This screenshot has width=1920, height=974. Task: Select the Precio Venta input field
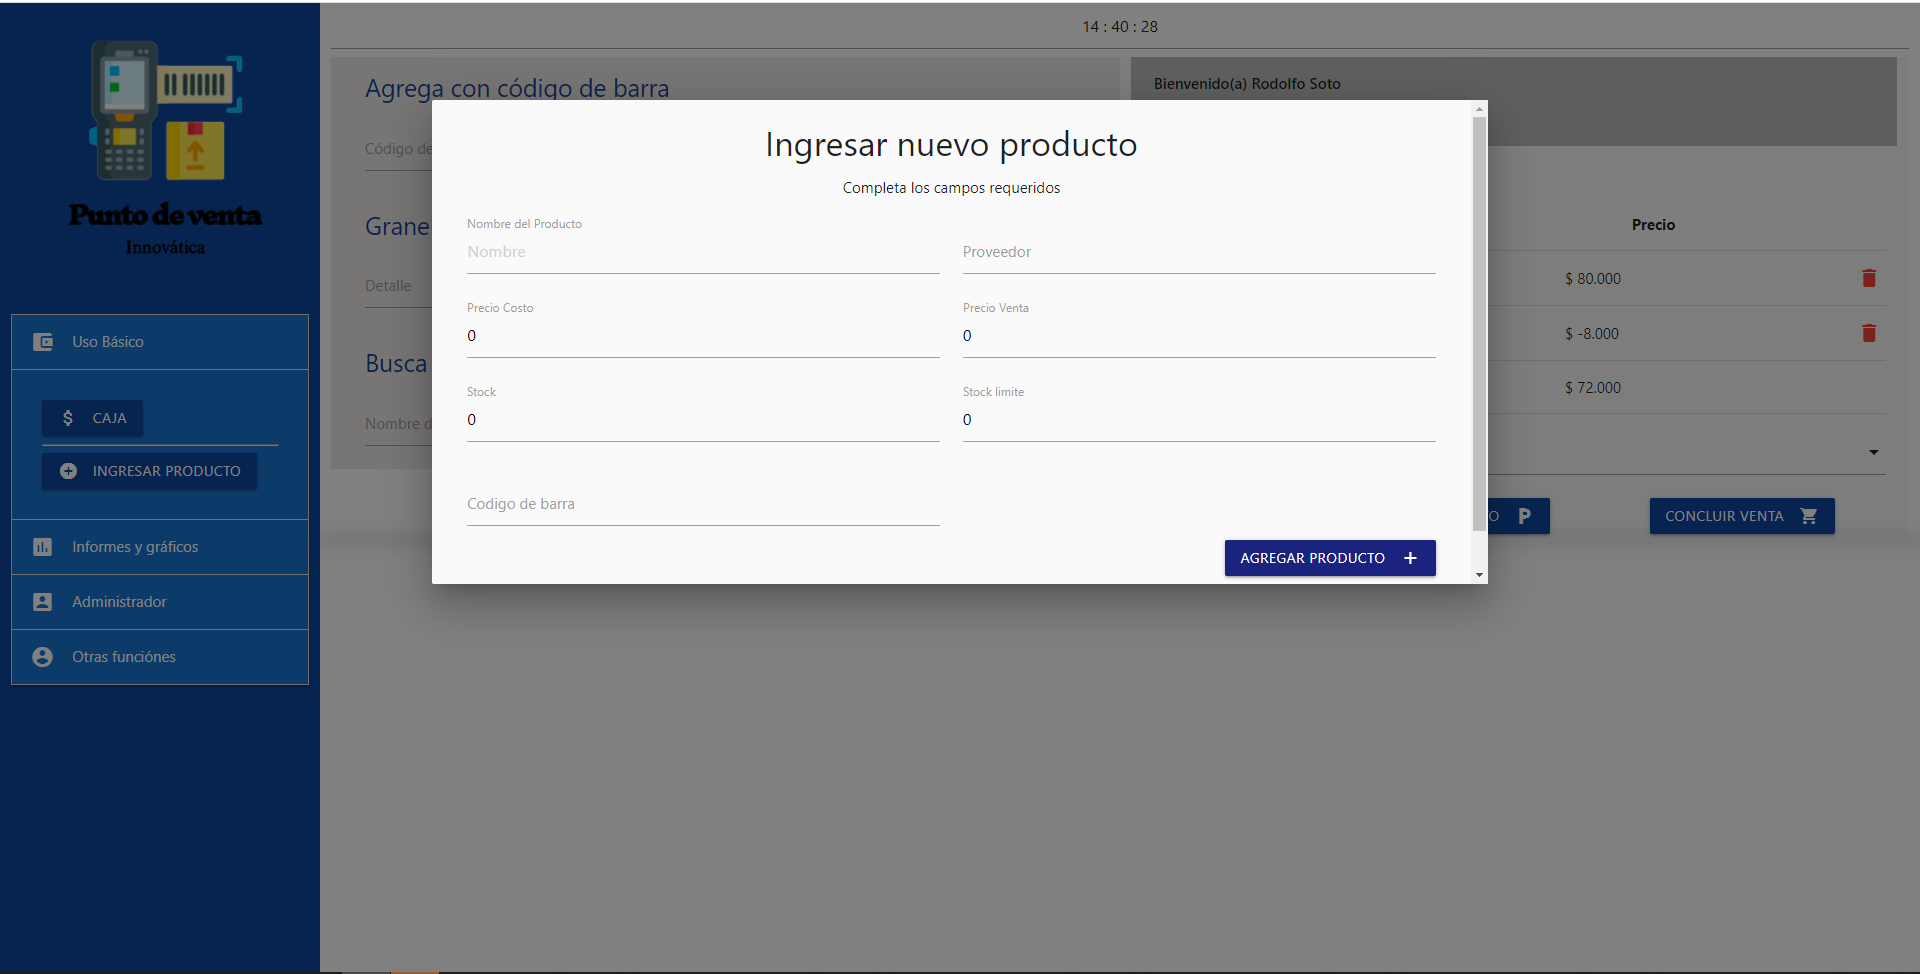(1198, 336)
